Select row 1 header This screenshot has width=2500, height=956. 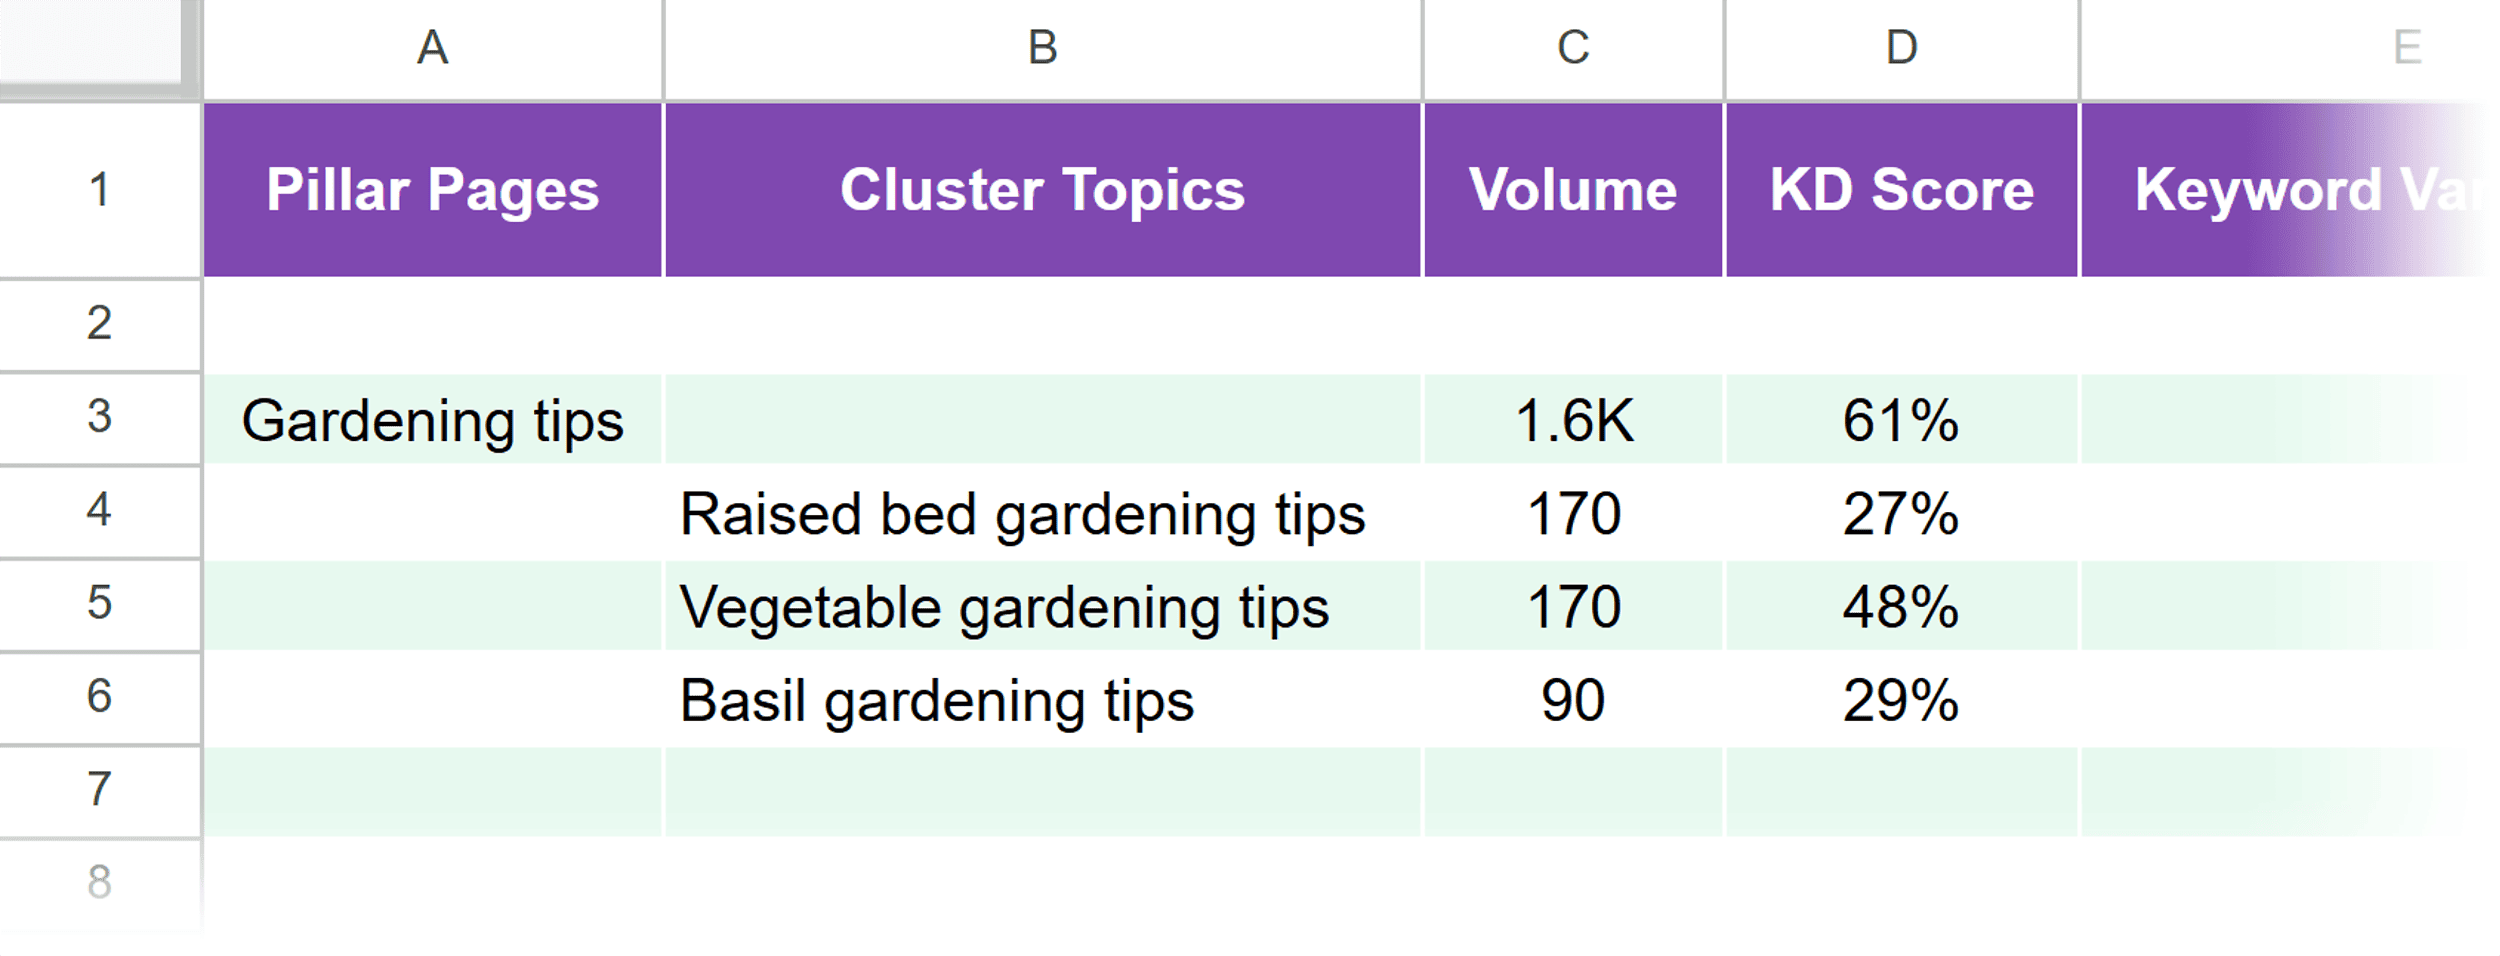(x=97, y=188)
